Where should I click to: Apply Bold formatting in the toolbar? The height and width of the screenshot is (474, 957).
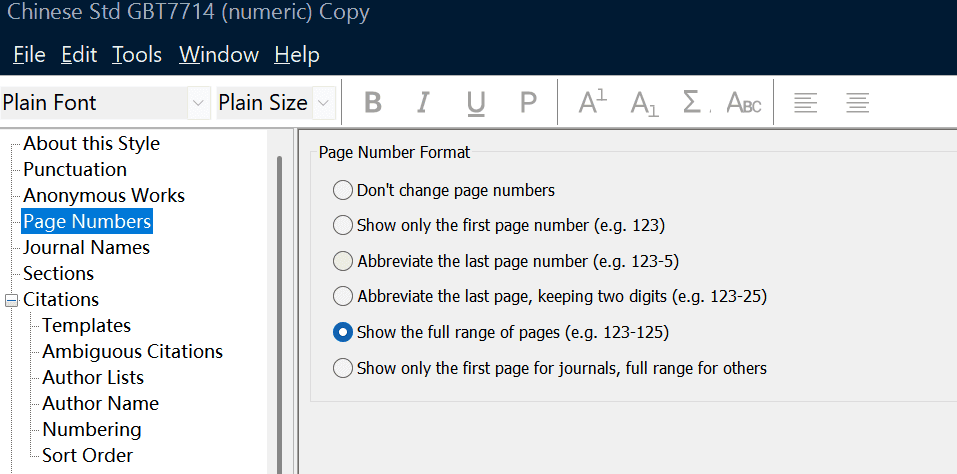click(x=373, y=102)
